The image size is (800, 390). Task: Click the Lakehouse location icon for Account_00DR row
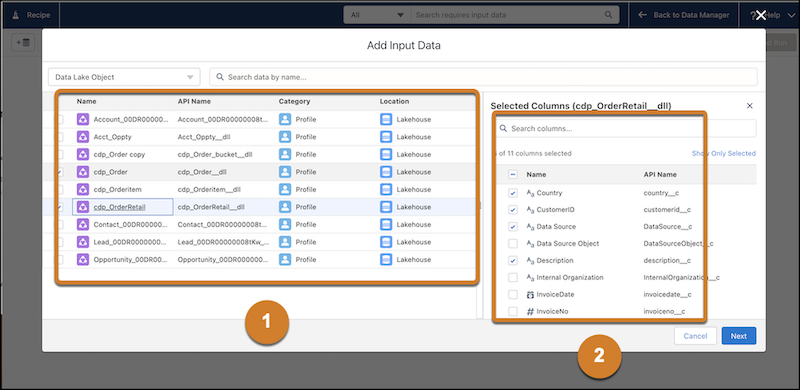click(x=386, y=119)
